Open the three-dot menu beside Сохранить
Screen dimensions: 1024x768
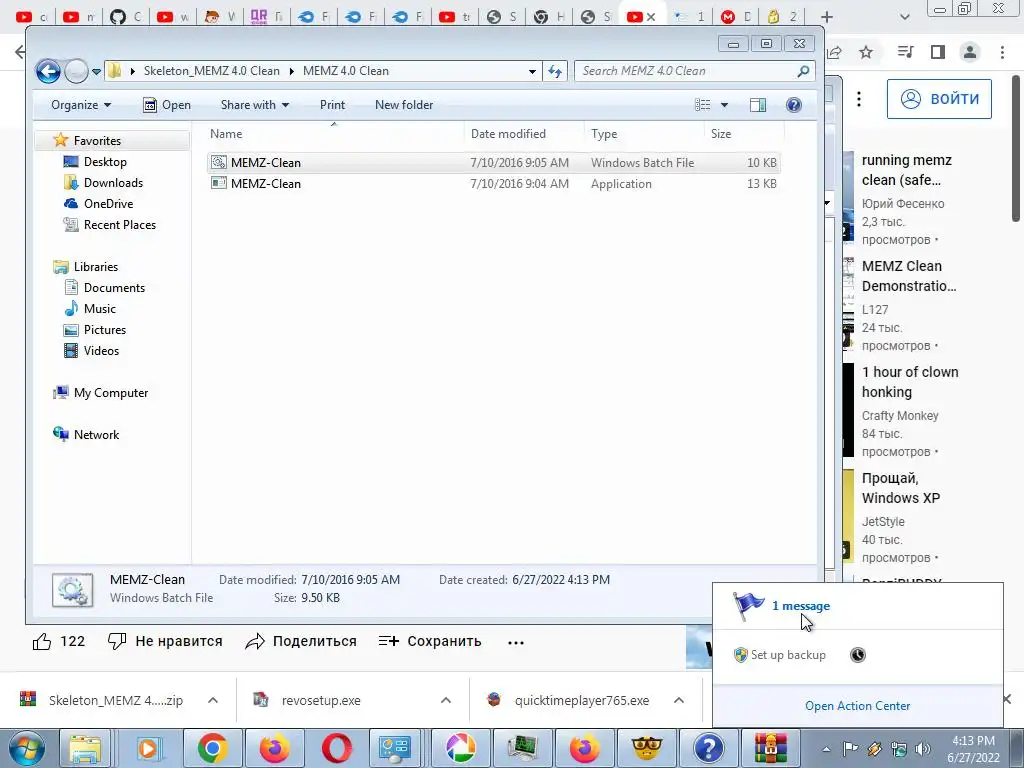point(516,643)
